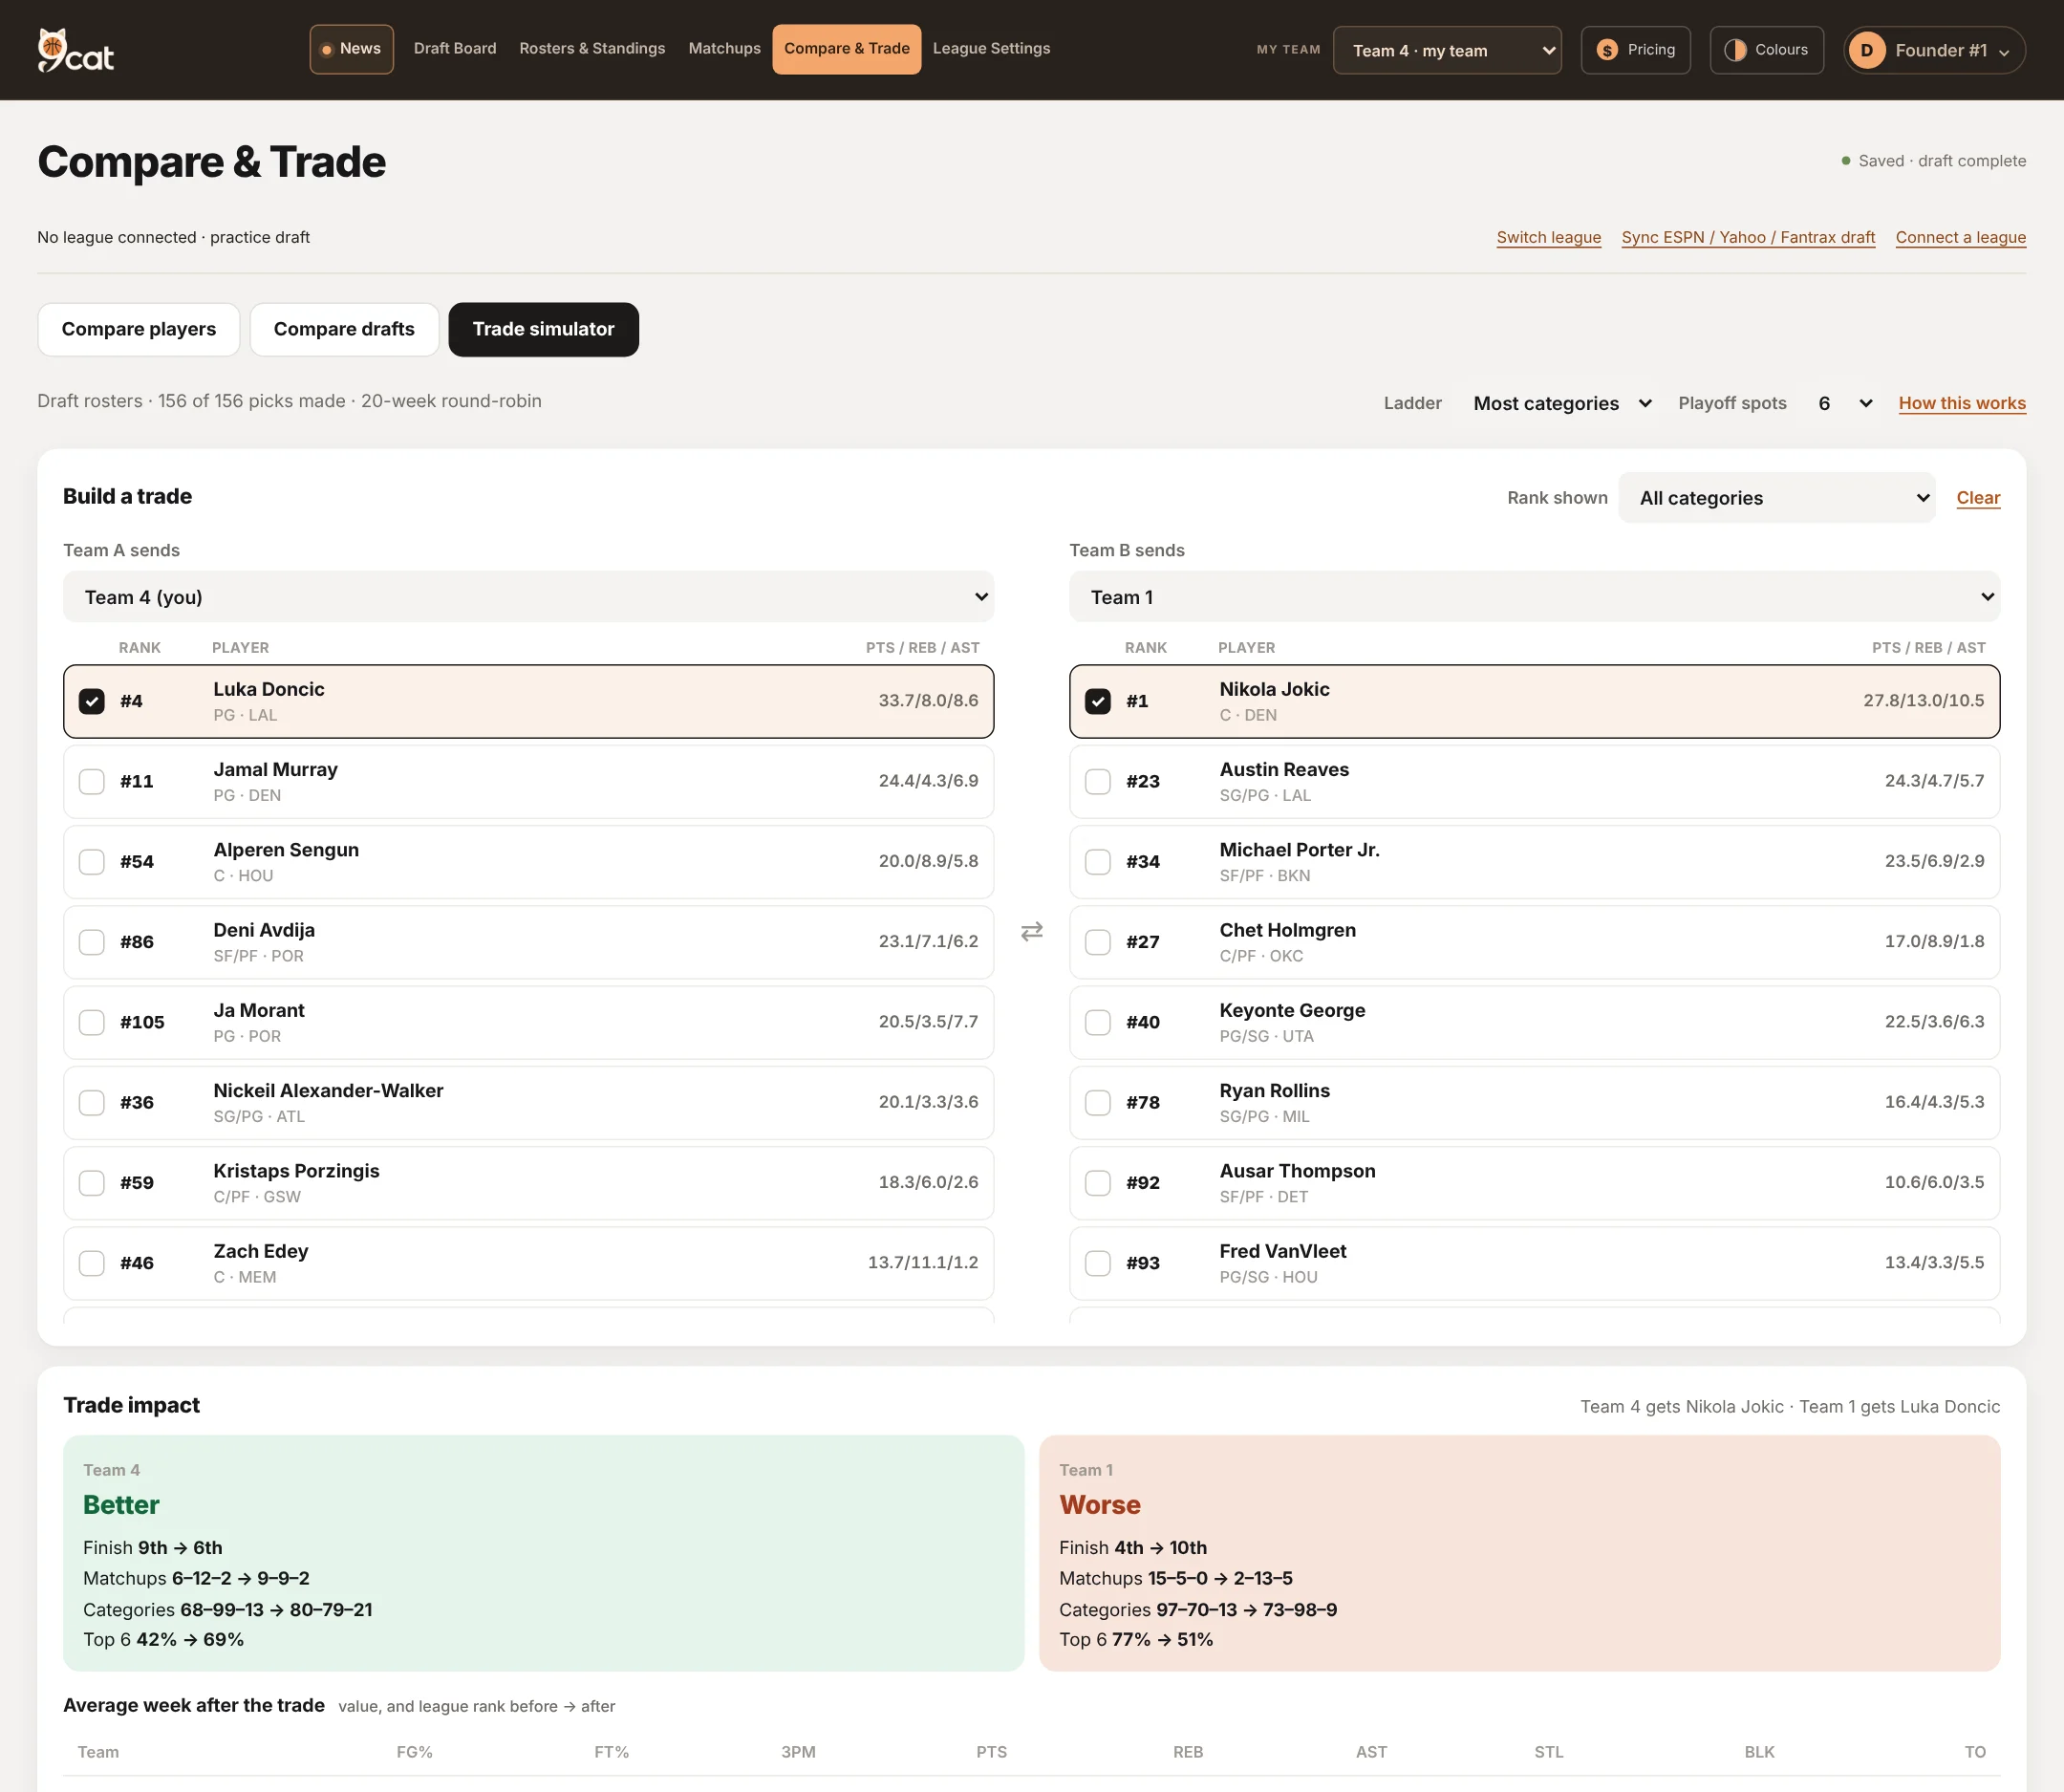This screenshot has width=2064, height=1792.
Task: Open the Playoff spots dropdown
Action: tap(1843, 403)
